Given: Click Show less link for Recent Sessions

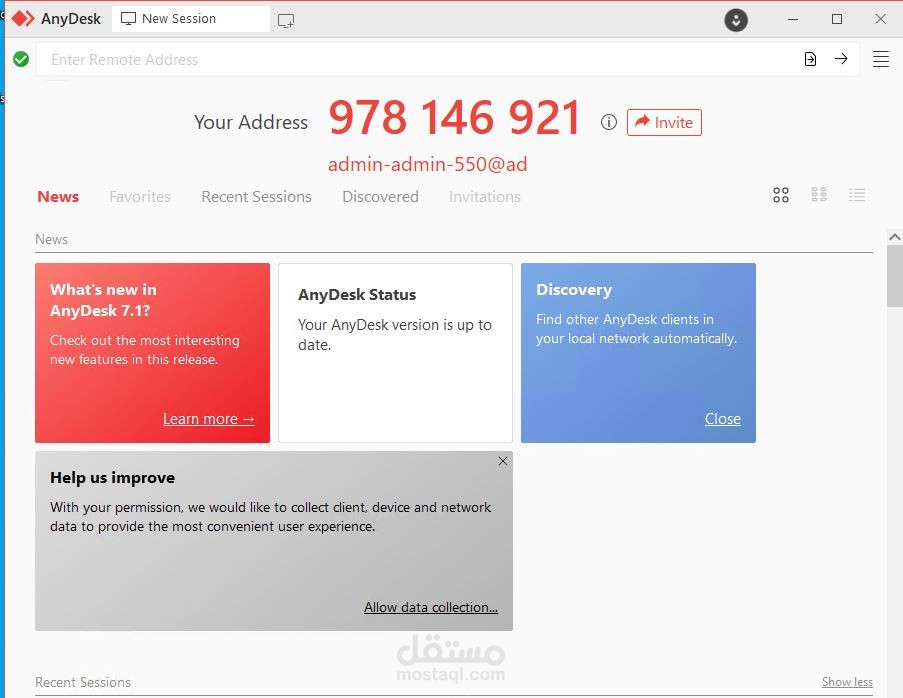Looking at the screenshot, I should click(847, 682).
